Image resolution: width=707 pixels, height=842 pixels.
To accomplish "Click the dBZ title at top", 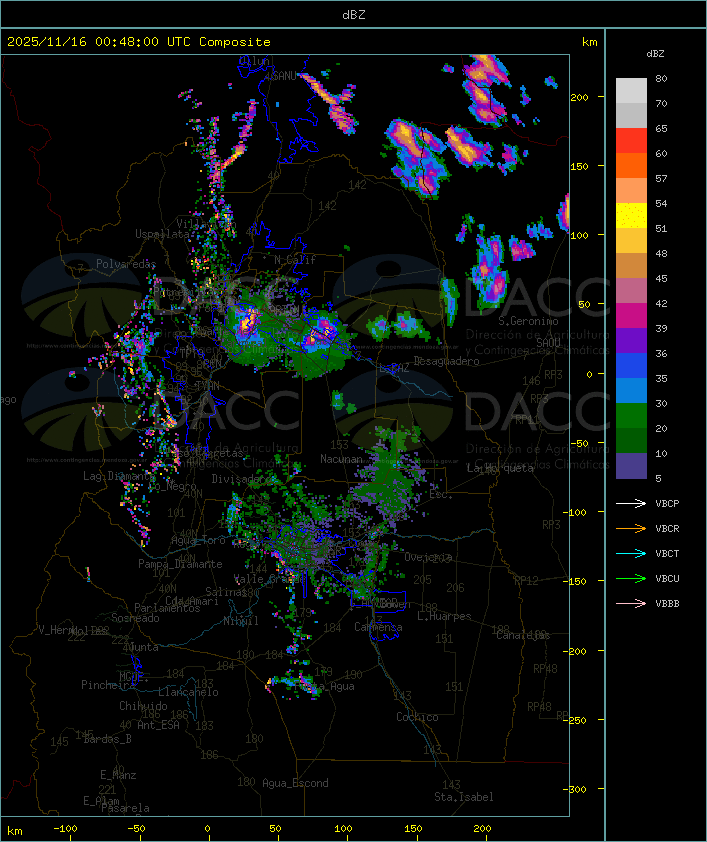I will [354, 14].
